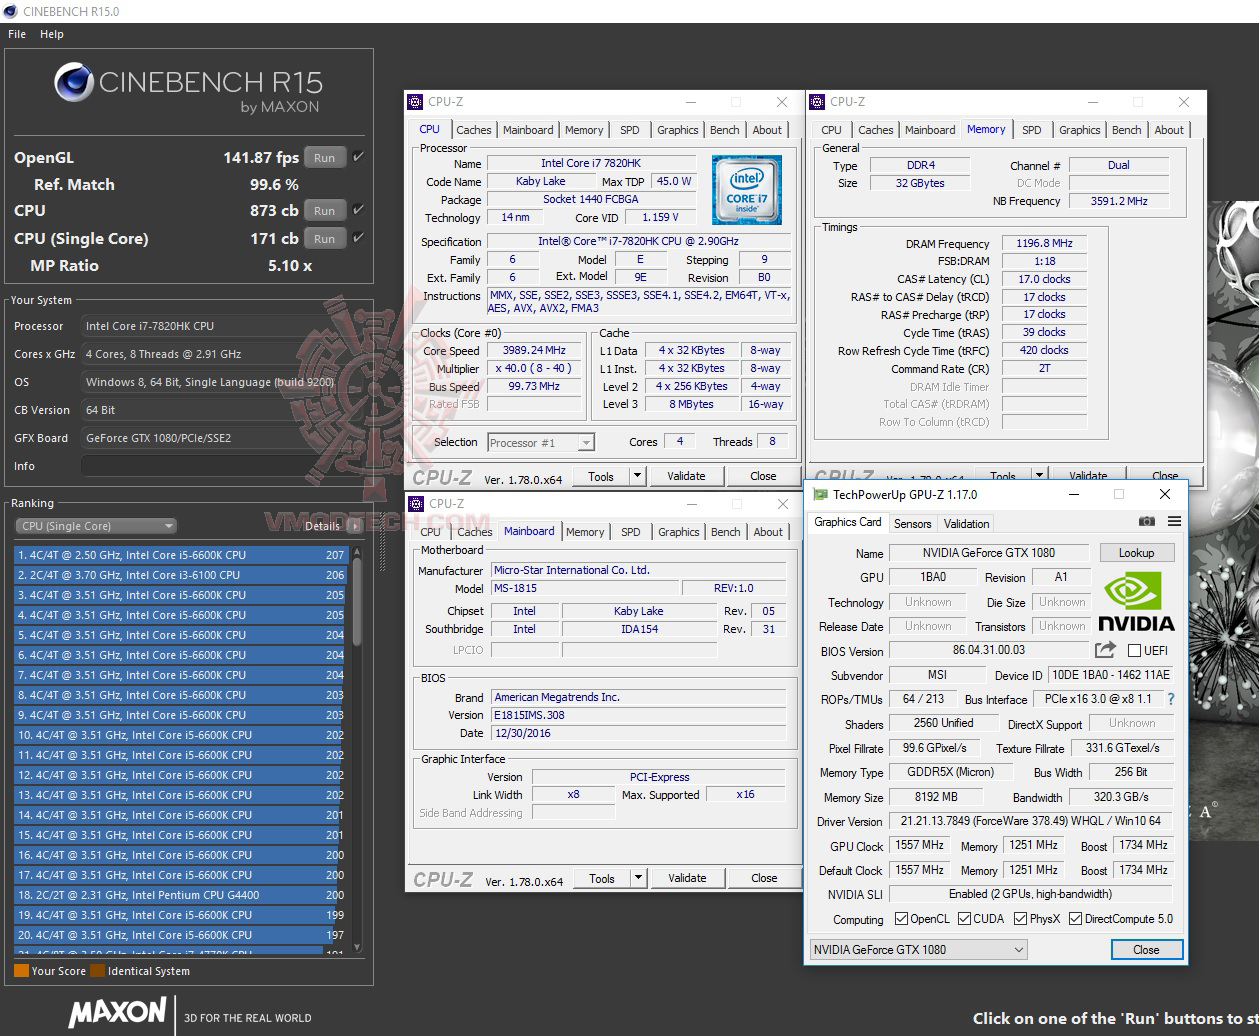Click the brown Identical System color swatch

click(97, 970)
